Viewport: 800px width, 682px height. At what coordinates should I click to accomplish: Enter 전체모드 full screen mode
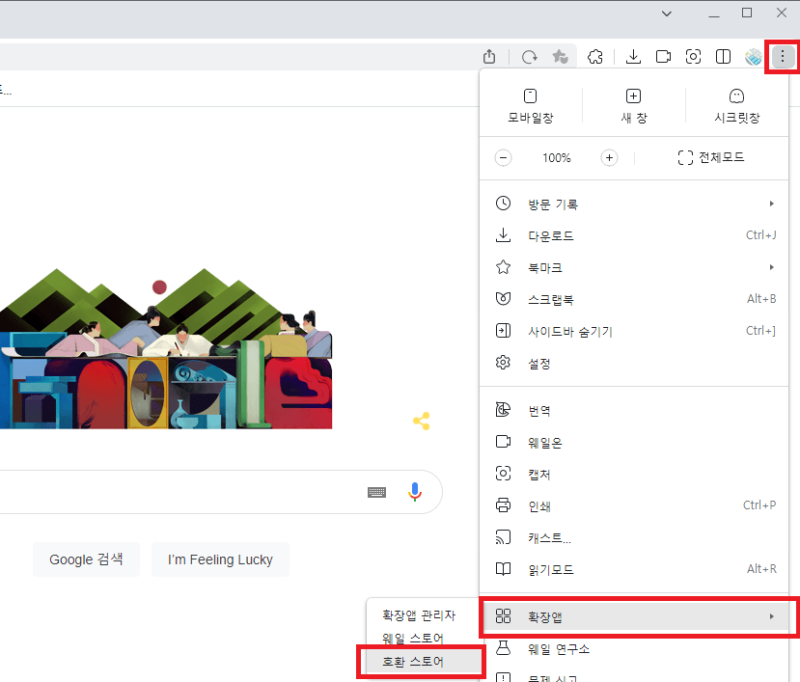[711, 158]
